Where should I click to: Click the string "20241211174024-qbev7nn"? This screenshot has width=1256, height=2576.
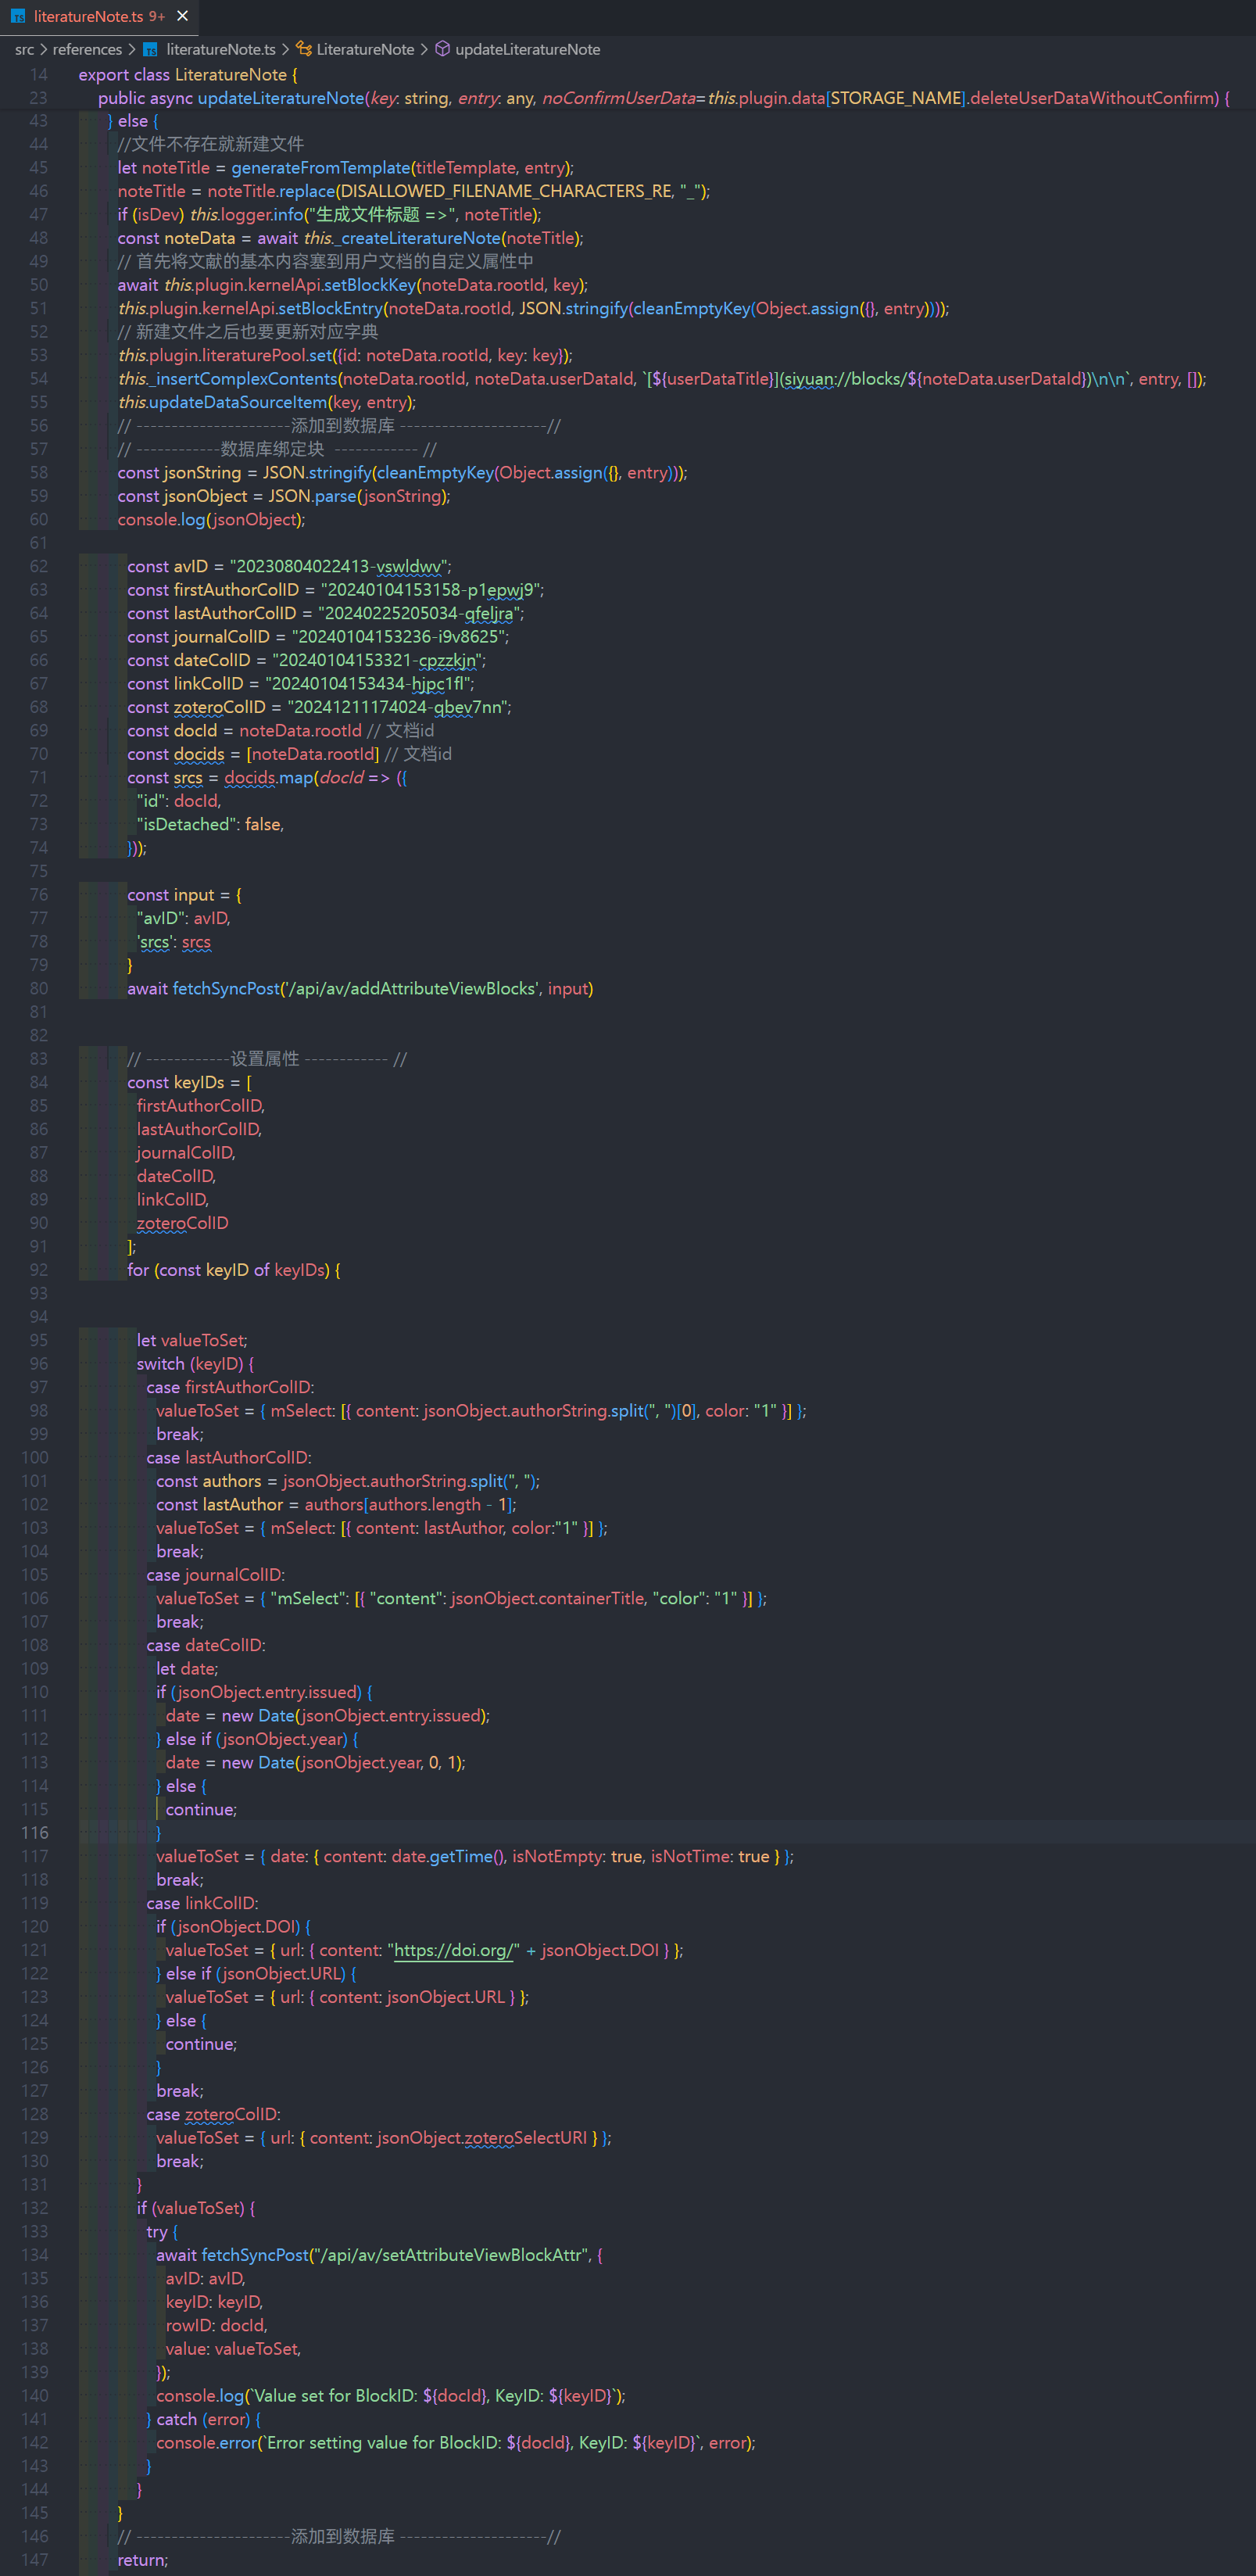(397, 708)
